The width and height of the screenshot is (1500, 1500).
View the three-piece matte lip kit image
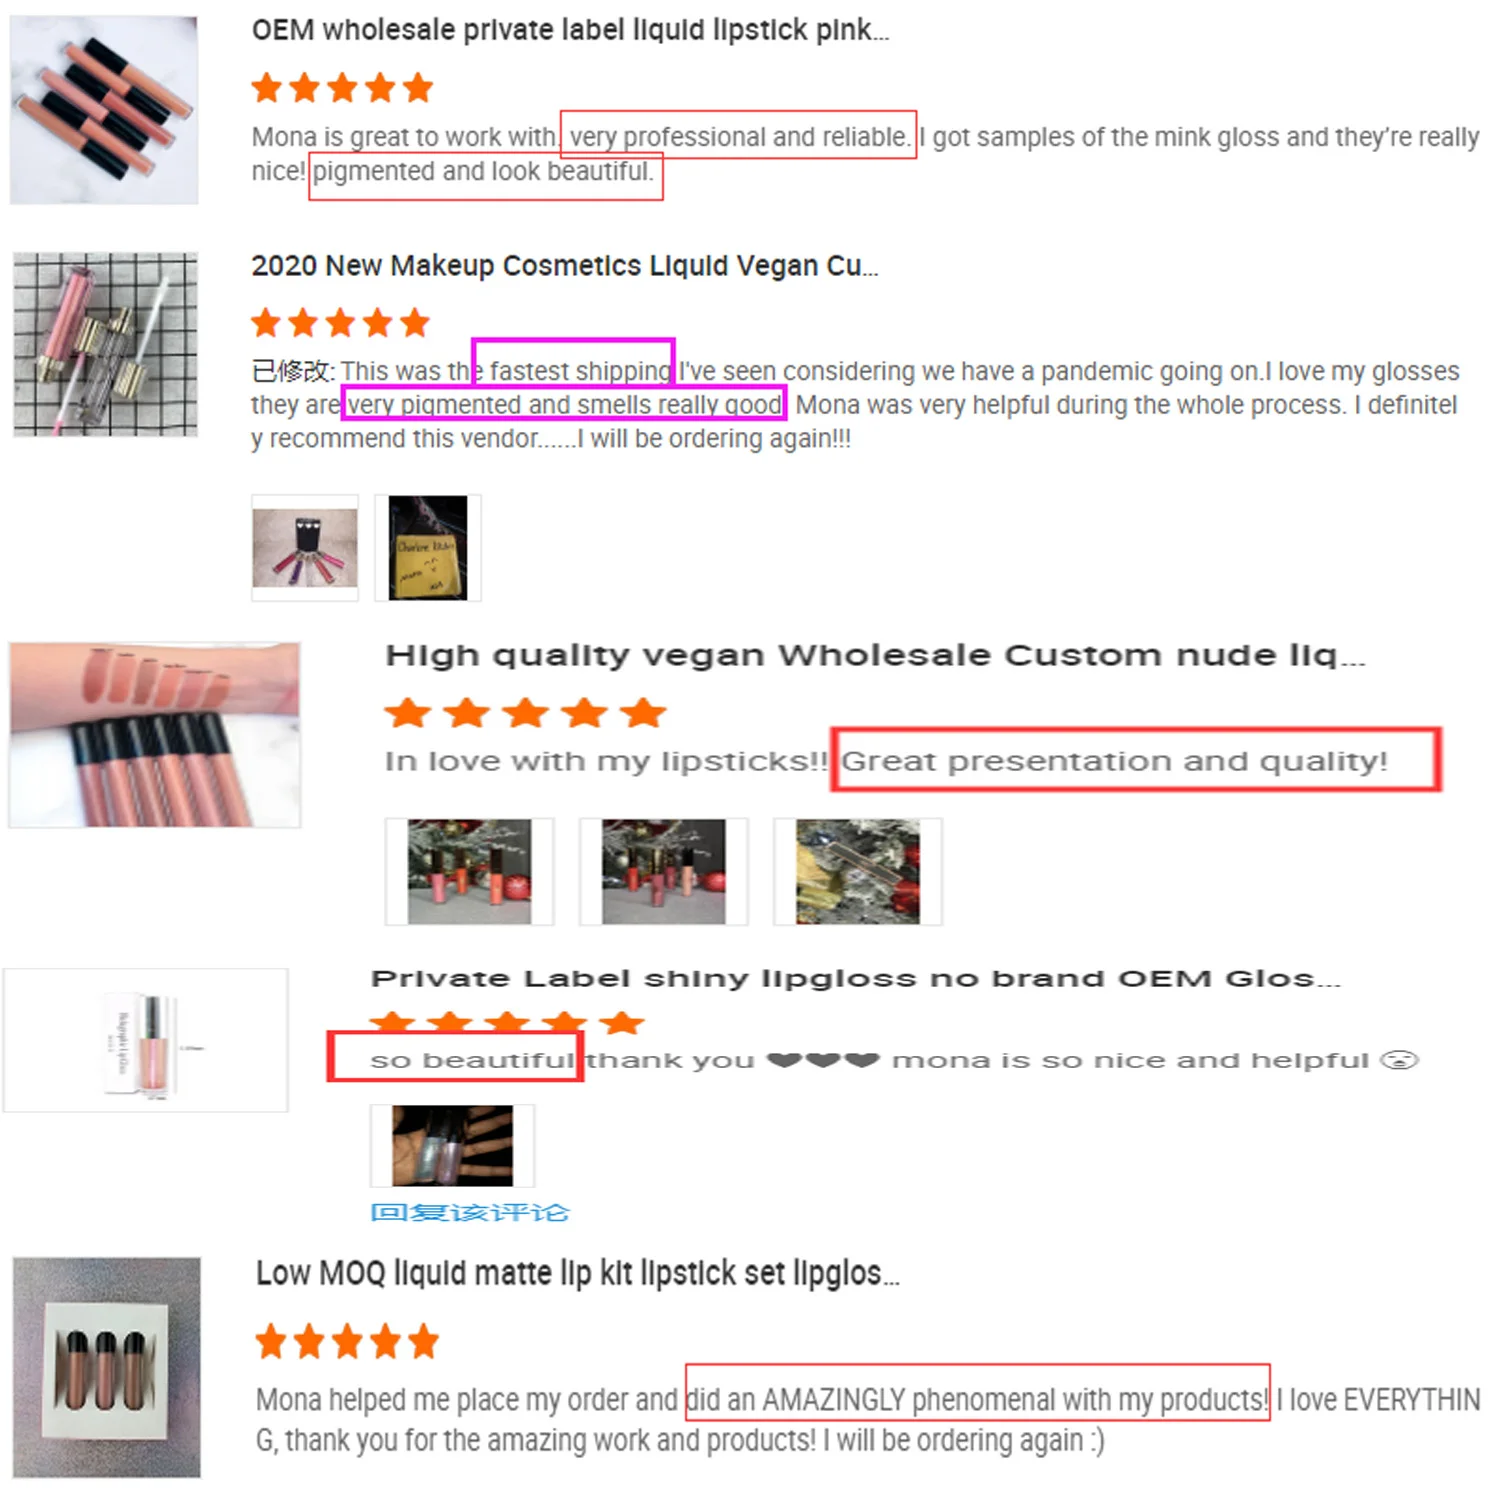point(106,1367)
